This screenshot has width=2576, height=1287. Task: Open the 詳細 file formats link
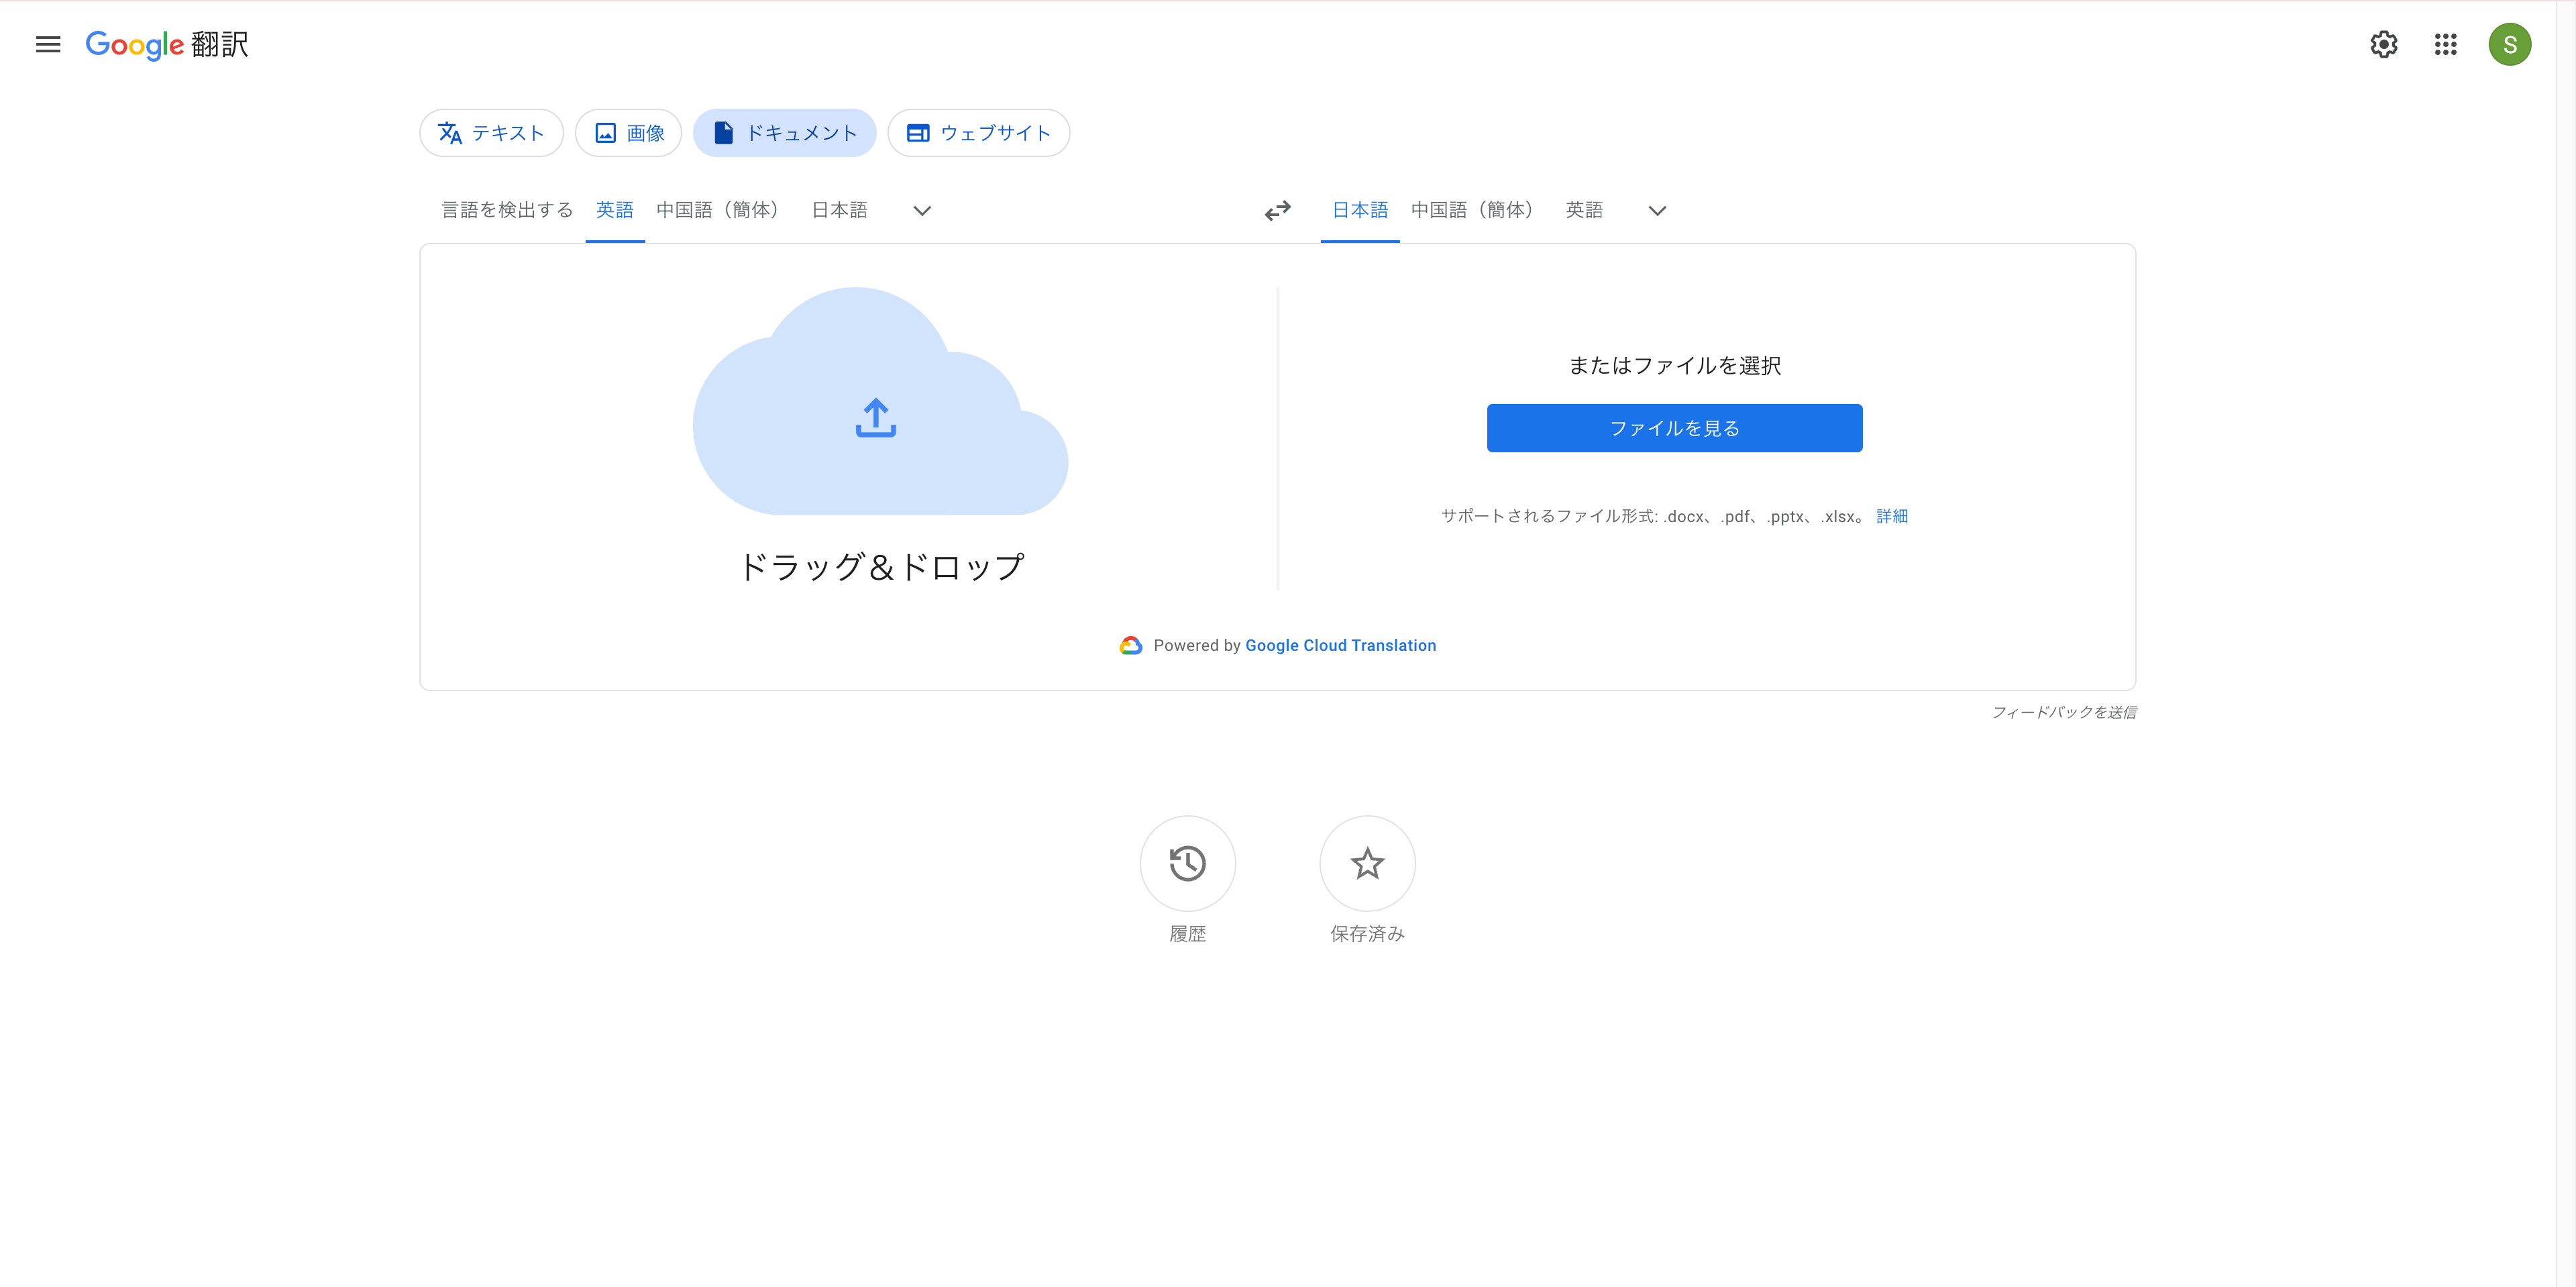click(x=1892, y=516)
